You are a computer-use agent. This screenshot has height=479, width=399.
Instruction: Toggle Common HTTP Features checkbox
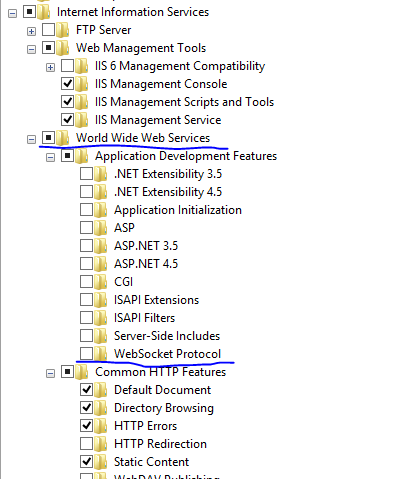[x=67, y=372]
